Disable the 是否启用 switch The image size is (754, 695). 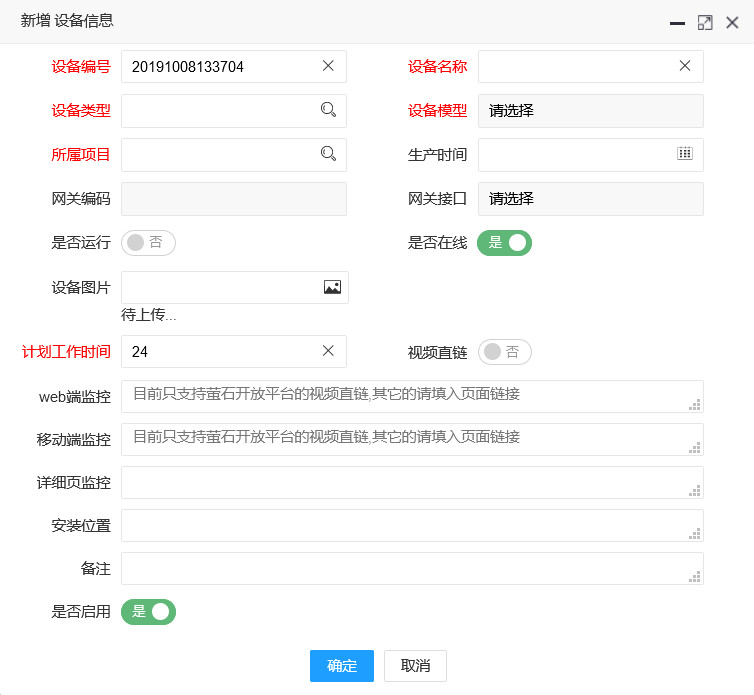click(148, 612)
